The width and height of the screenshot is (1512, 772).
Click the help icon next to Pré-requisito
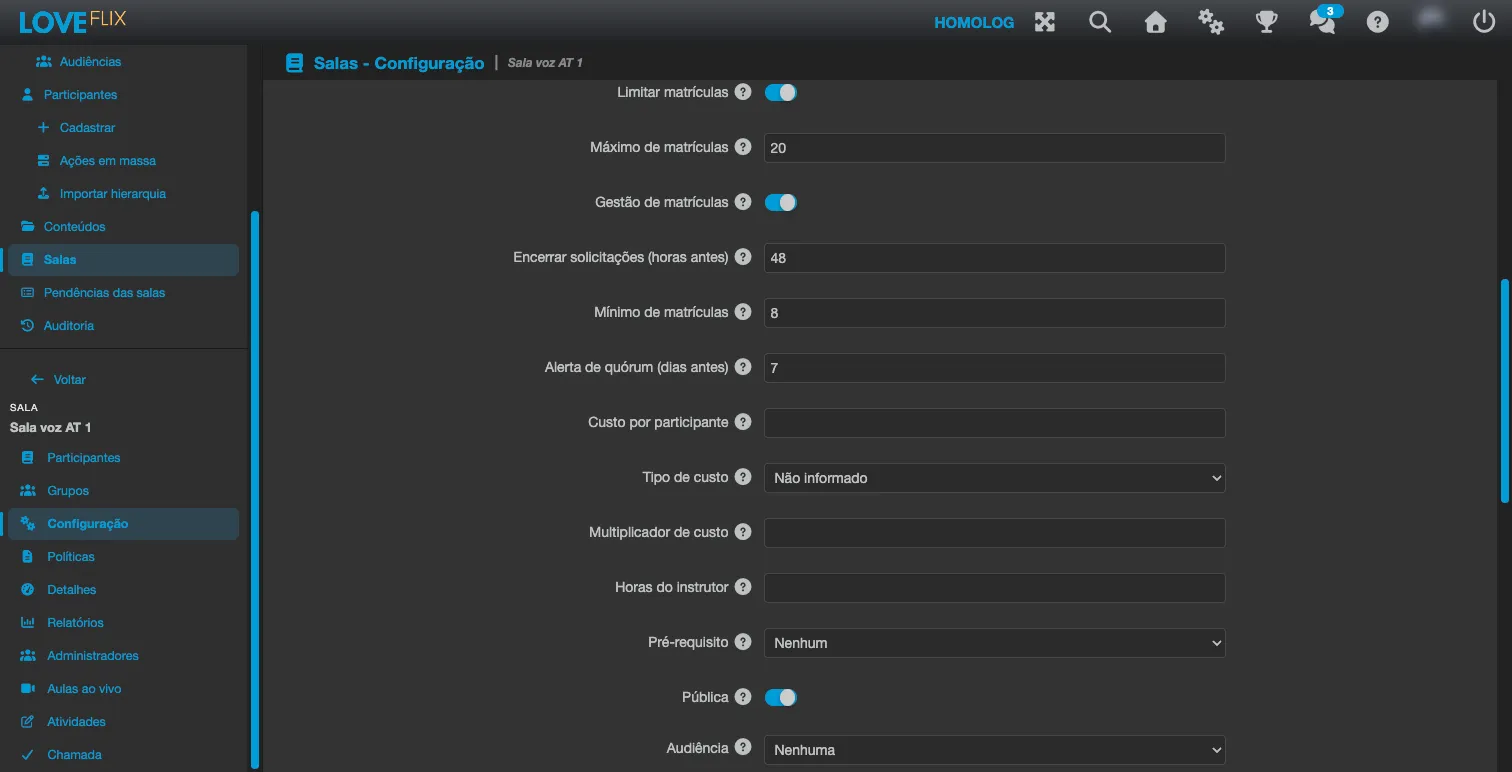[x=743, y=642]
